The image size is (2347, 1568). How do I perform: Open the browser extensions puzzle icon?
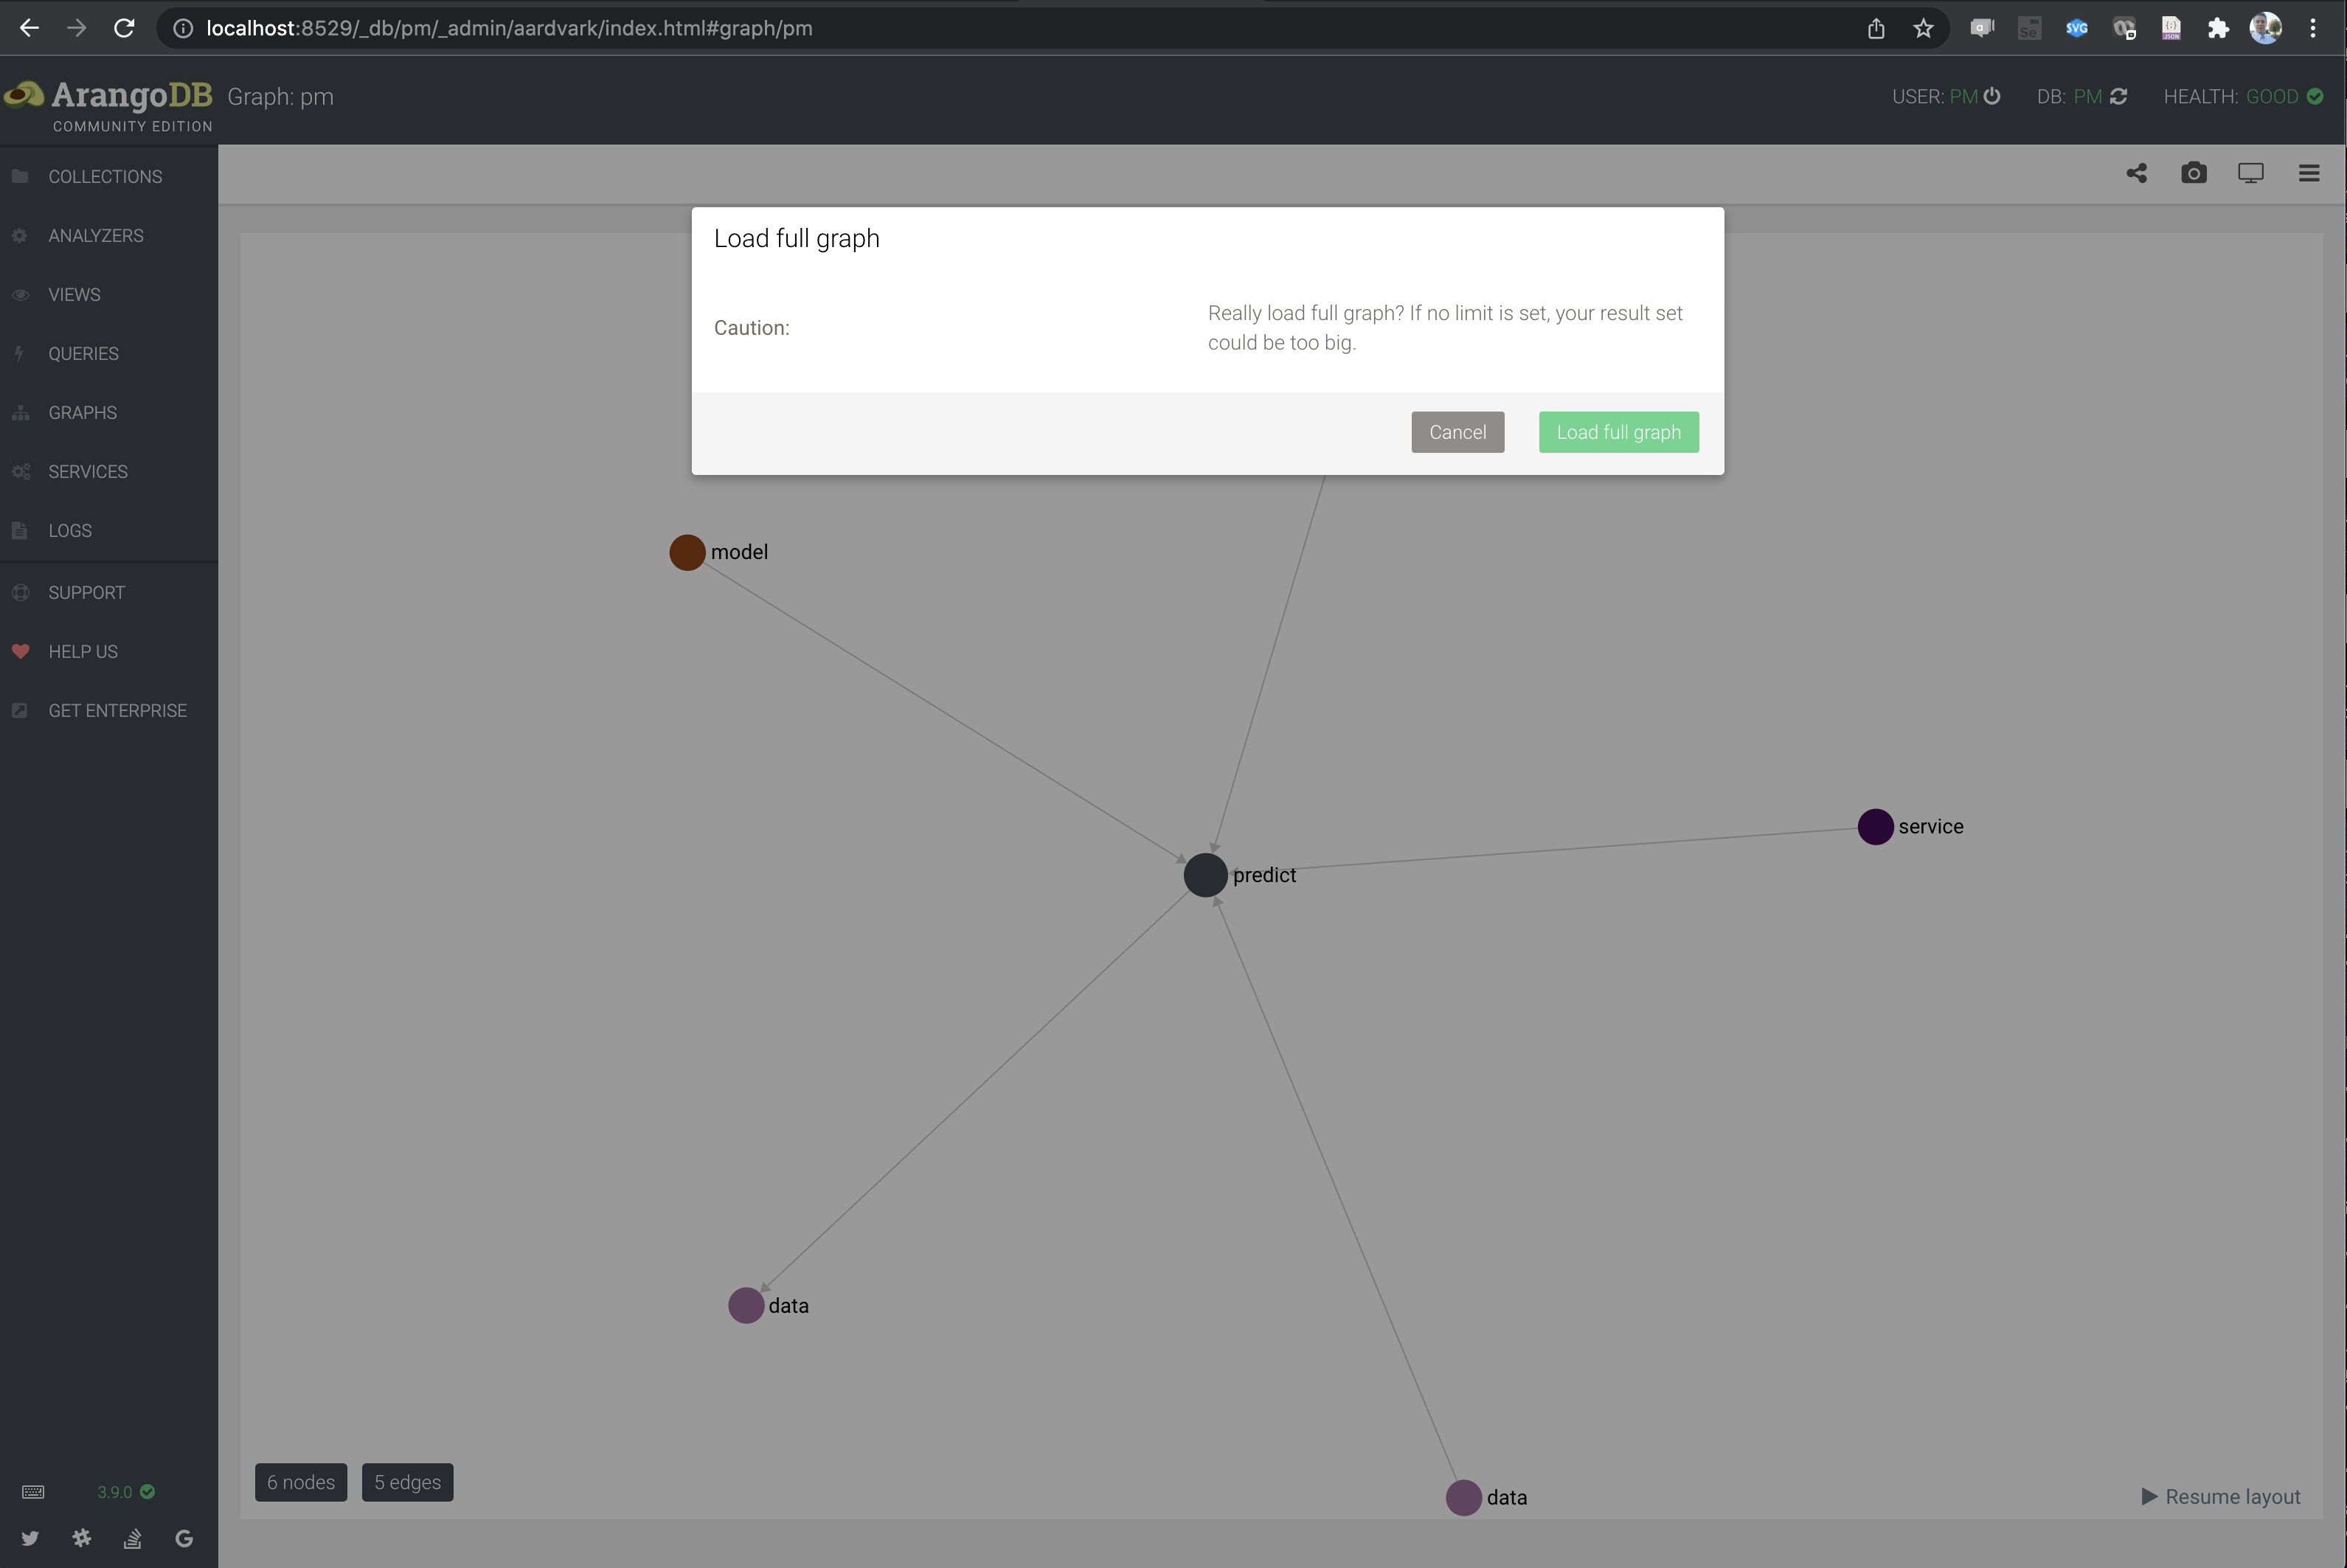(x=2218, y=28)
